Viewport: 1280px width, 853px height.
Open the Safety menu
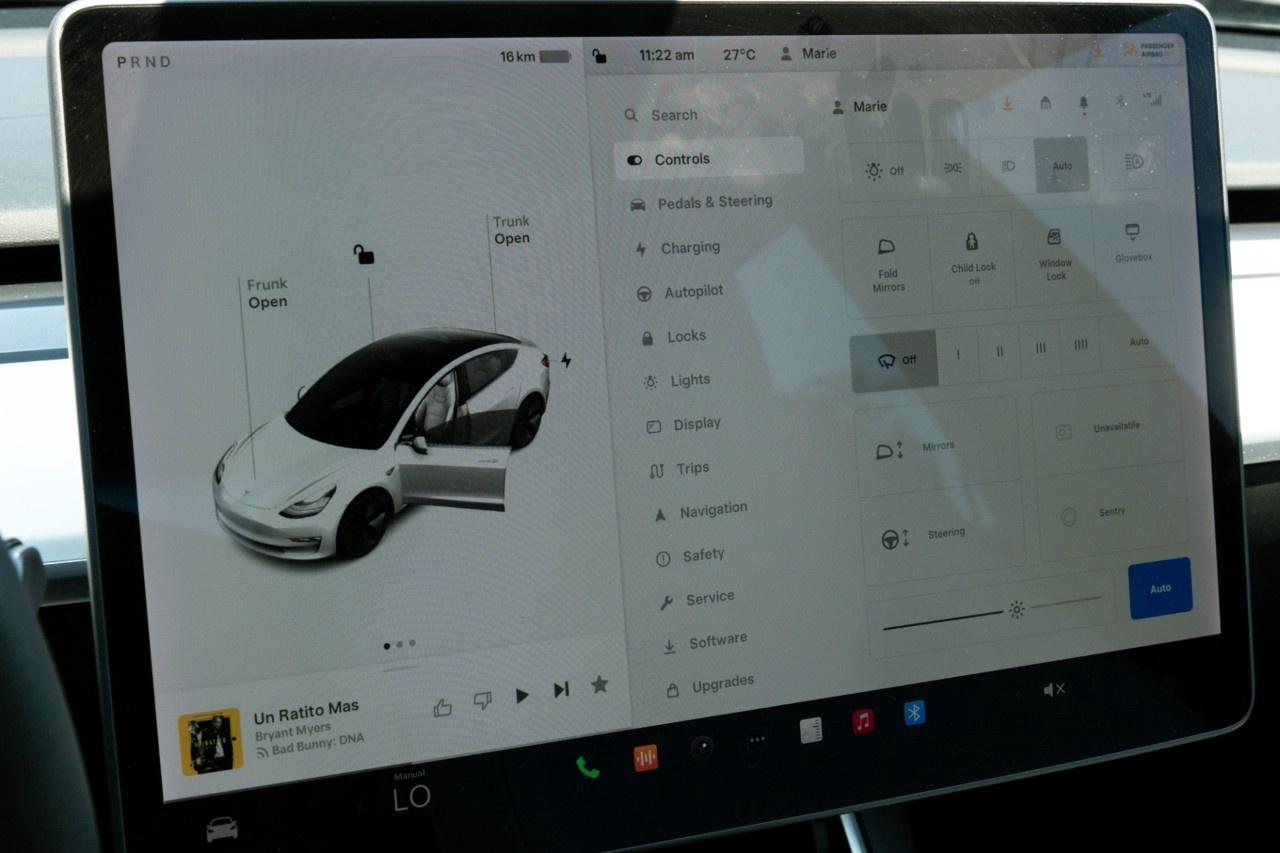point(690,556)
